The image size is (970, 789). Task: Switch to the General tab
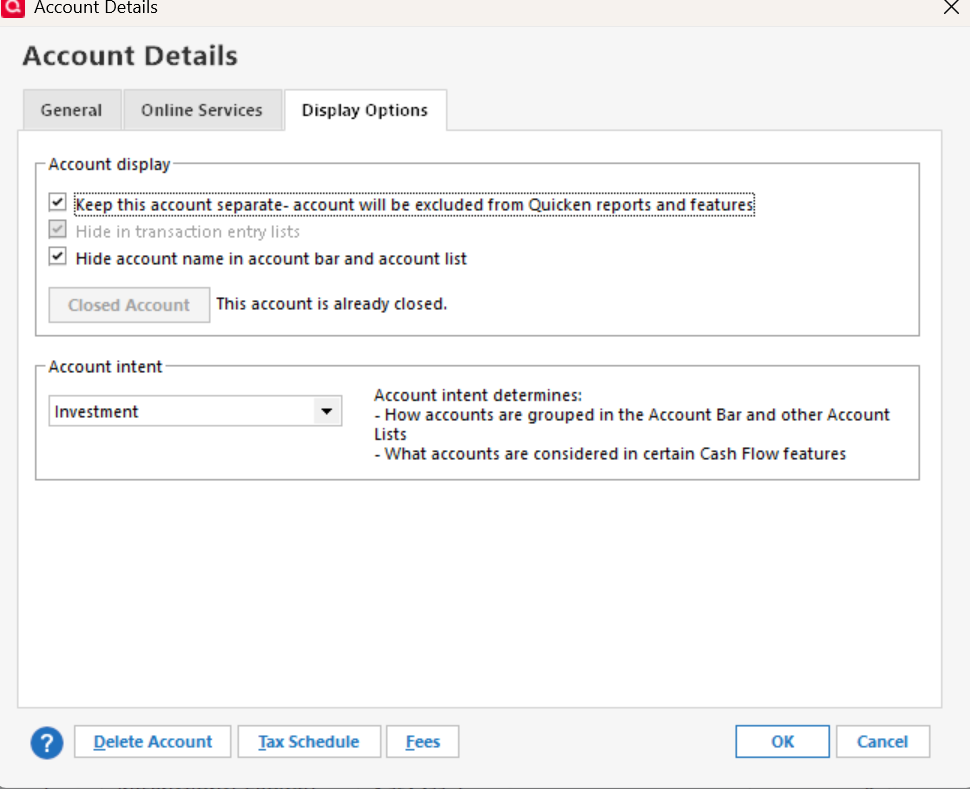click(71, 110)
